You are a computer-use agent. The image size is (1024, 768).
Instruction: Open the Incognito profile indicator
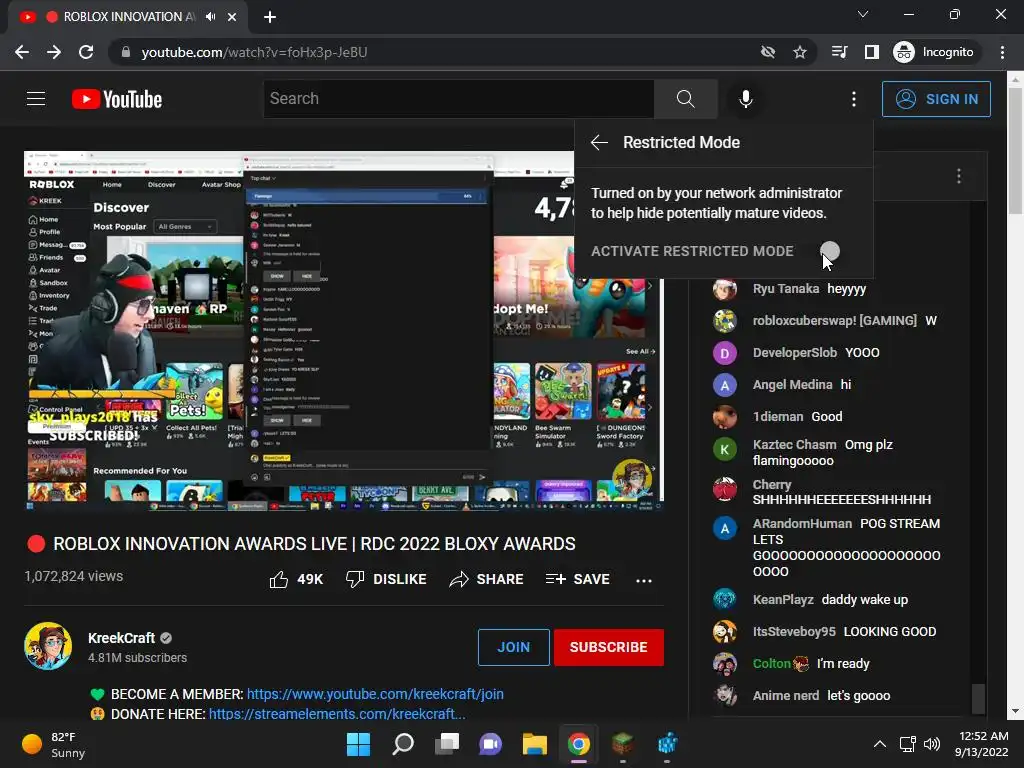pyautogui.click(x=934, y=52)
